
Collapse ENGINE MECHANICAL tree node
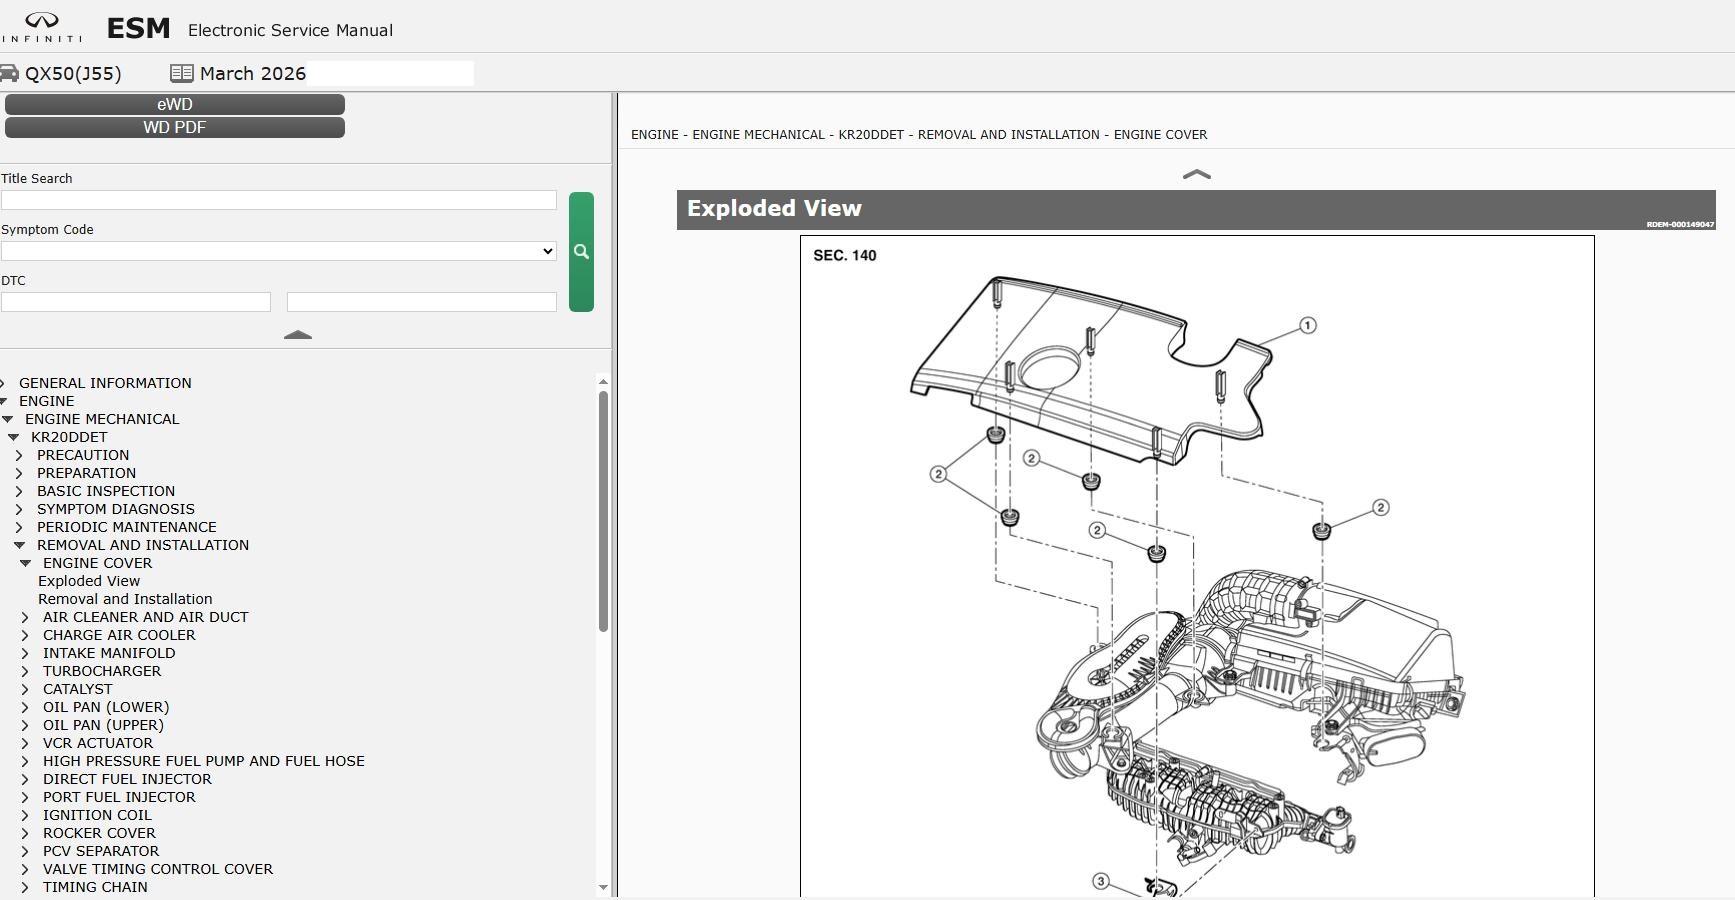(x=7, y=419)
